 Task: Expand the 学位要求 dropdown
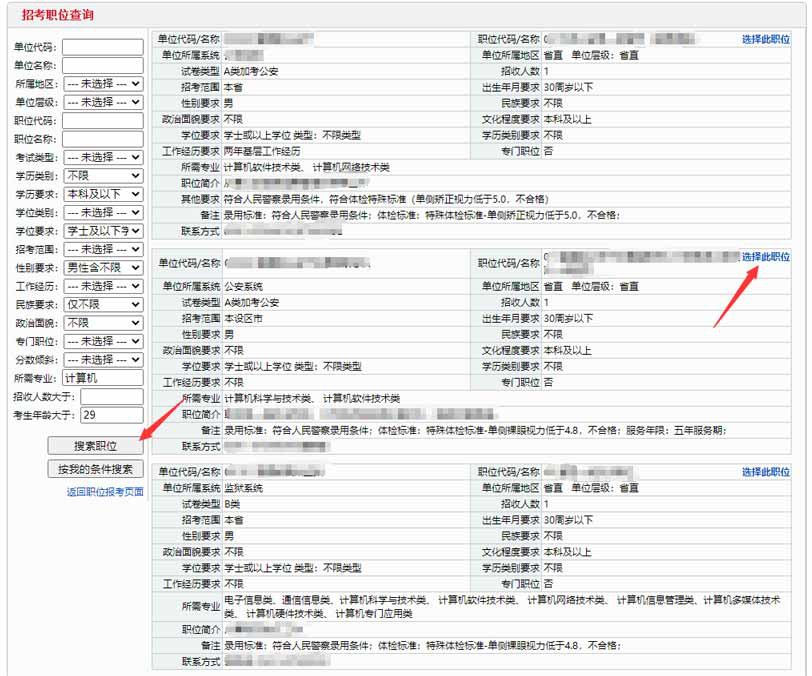(x=103, y=231)
